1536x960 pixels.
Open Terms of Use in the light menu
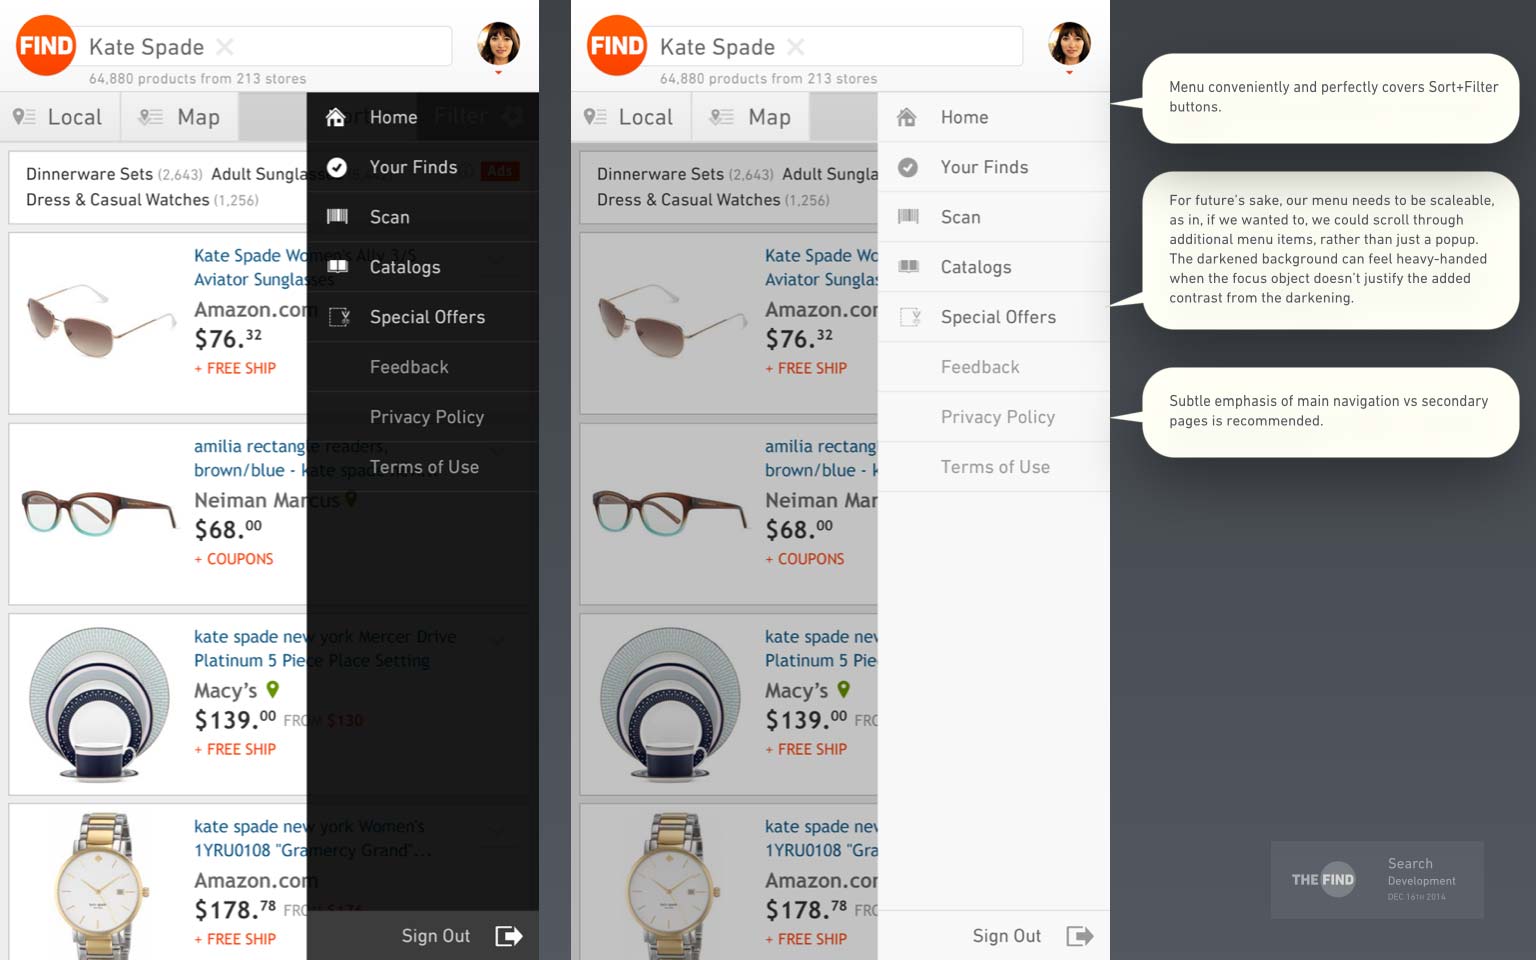click(995, 467)
